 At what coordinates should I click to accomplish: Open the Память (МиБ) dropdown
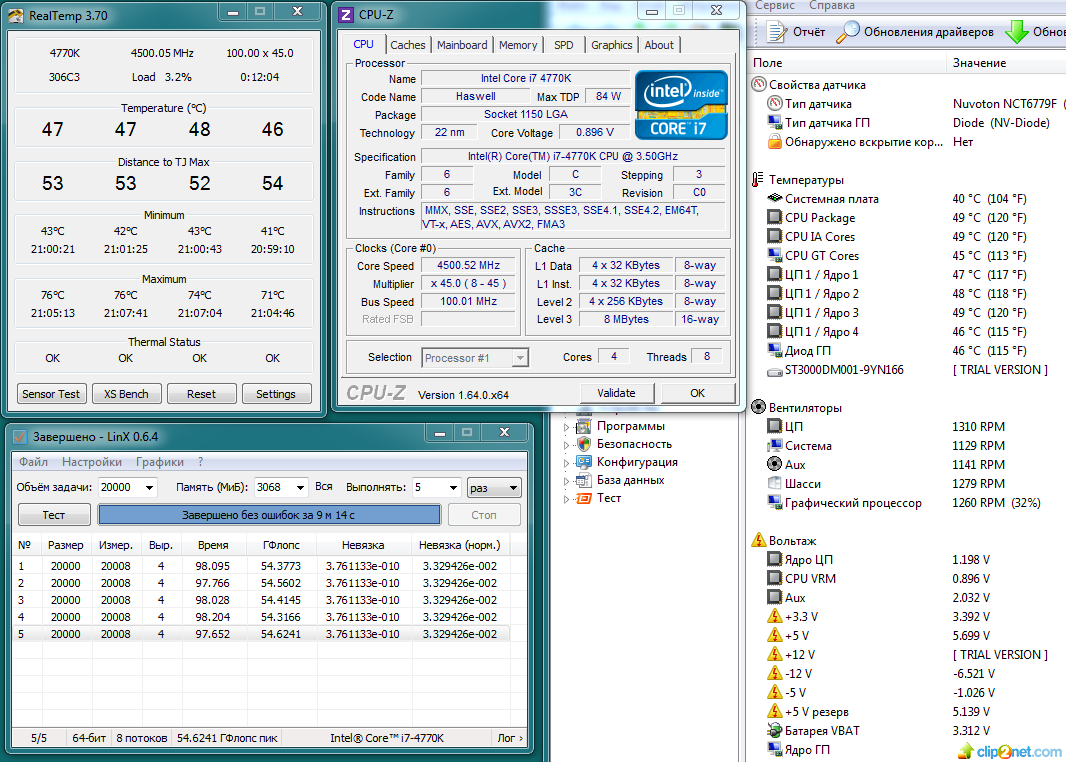pyautogui.click(x=299, y=488)
